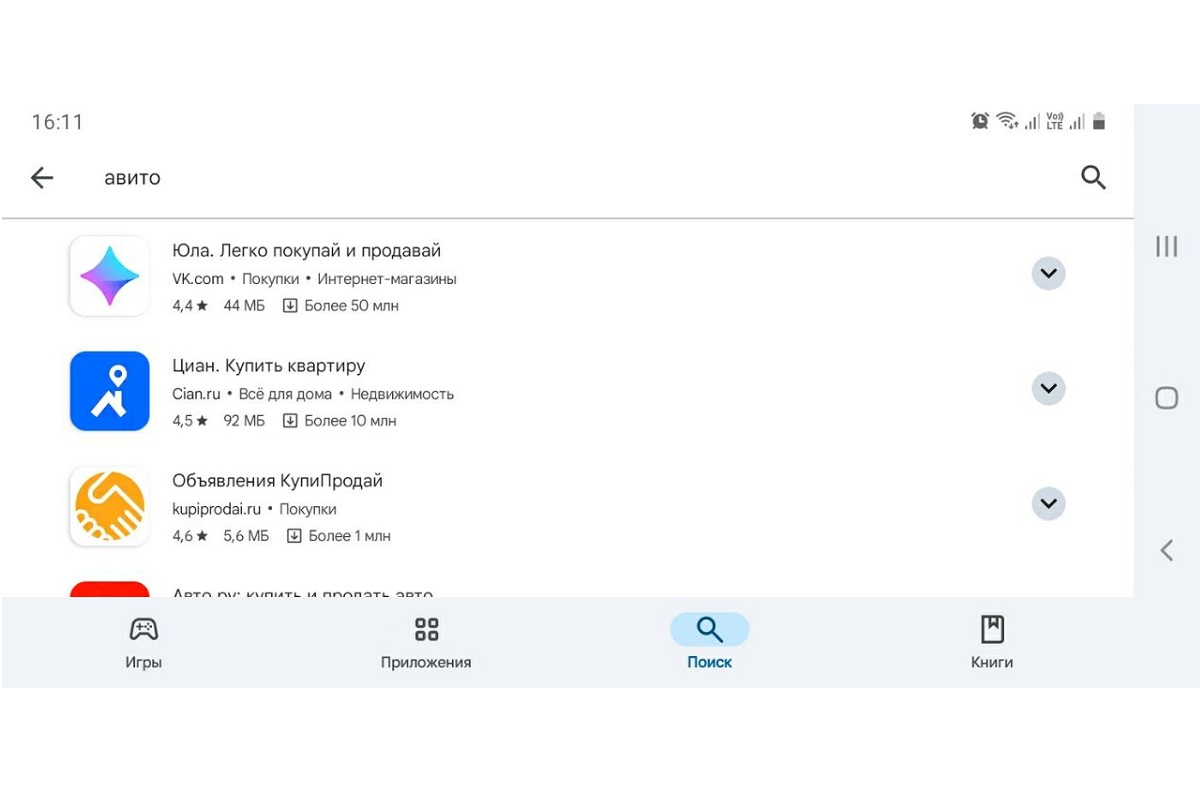Expand details for Циан listing
This screenshot has height=800, width=1200.
coord(1048,388)
